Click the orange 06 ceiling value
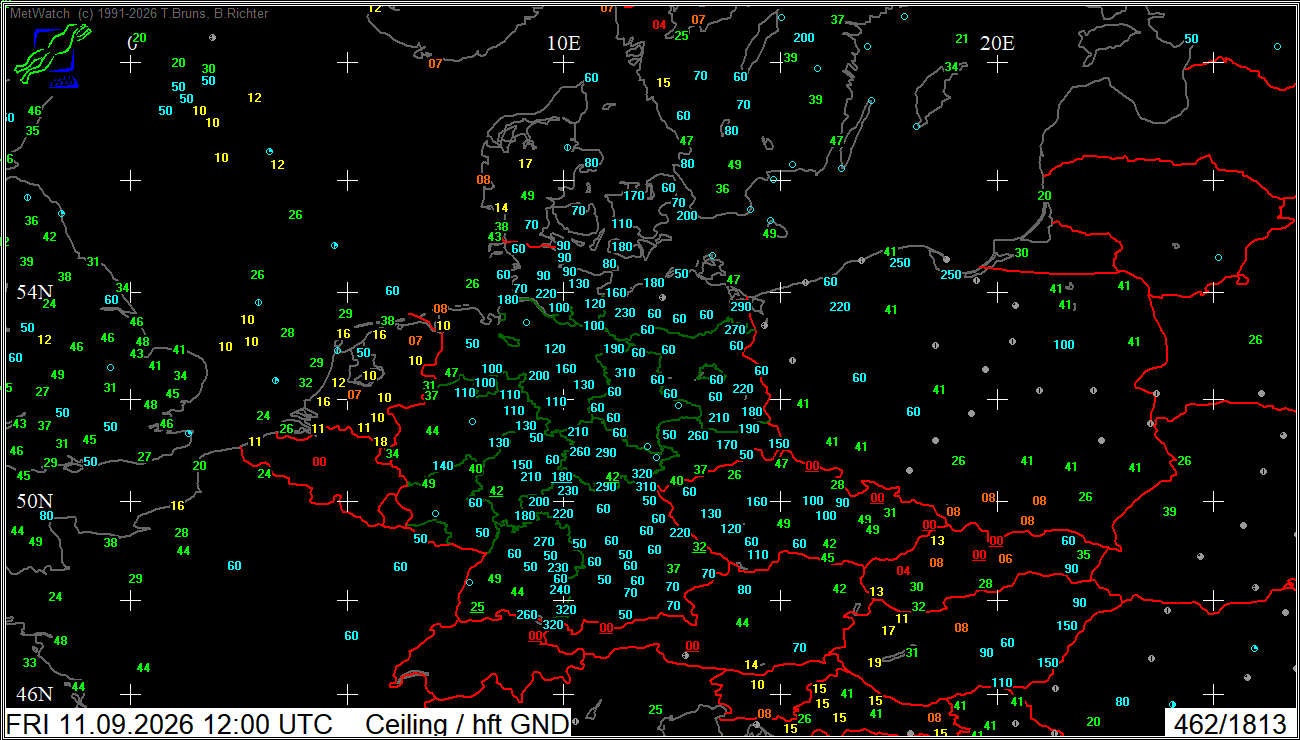This screenshot has width=1300, height=740. click(1005, 559)
